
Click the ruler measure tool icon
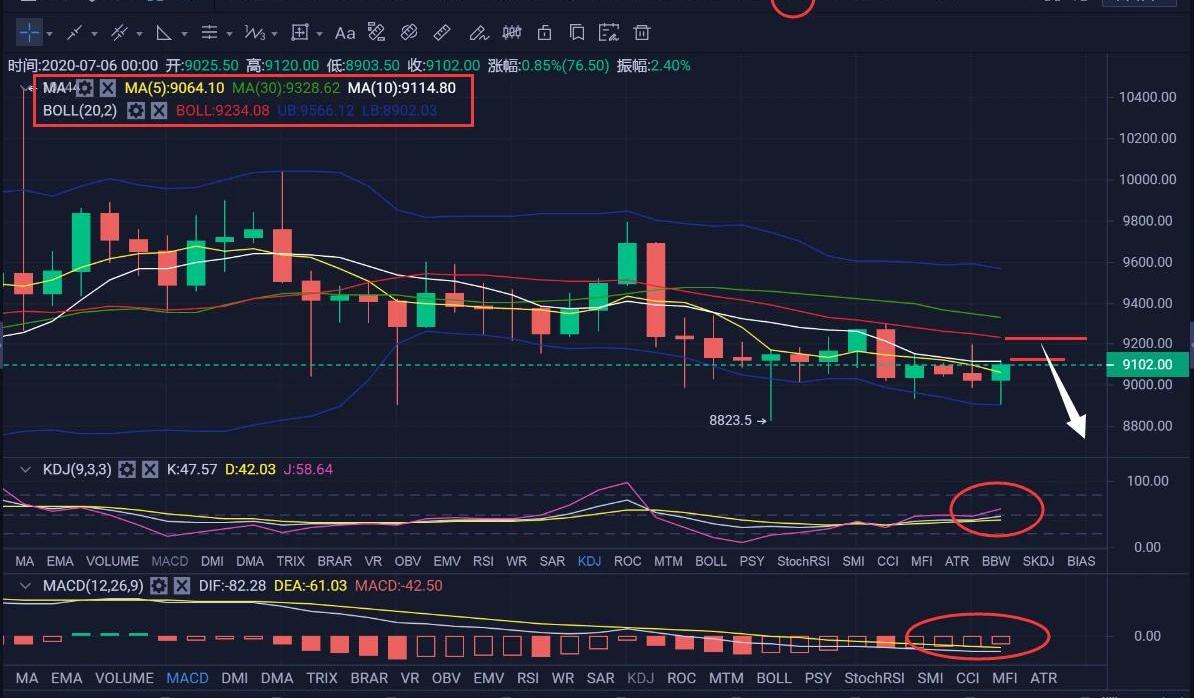(443, 33)
